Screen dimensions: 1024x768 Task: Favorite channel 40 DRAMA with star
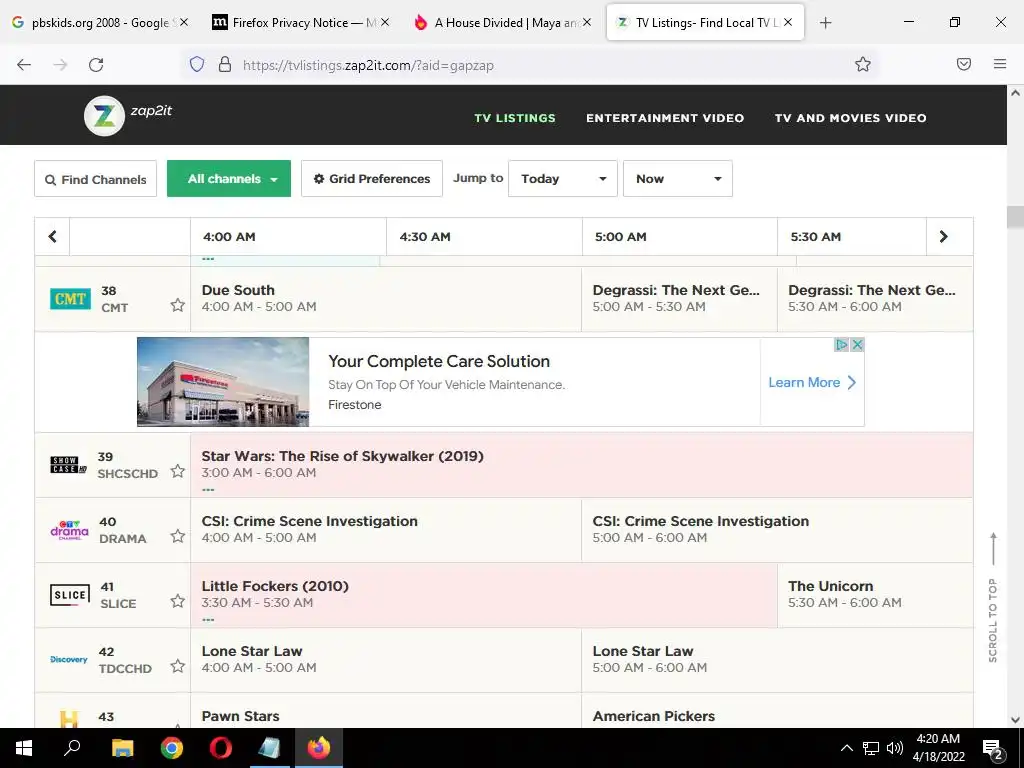coord(178,536)
